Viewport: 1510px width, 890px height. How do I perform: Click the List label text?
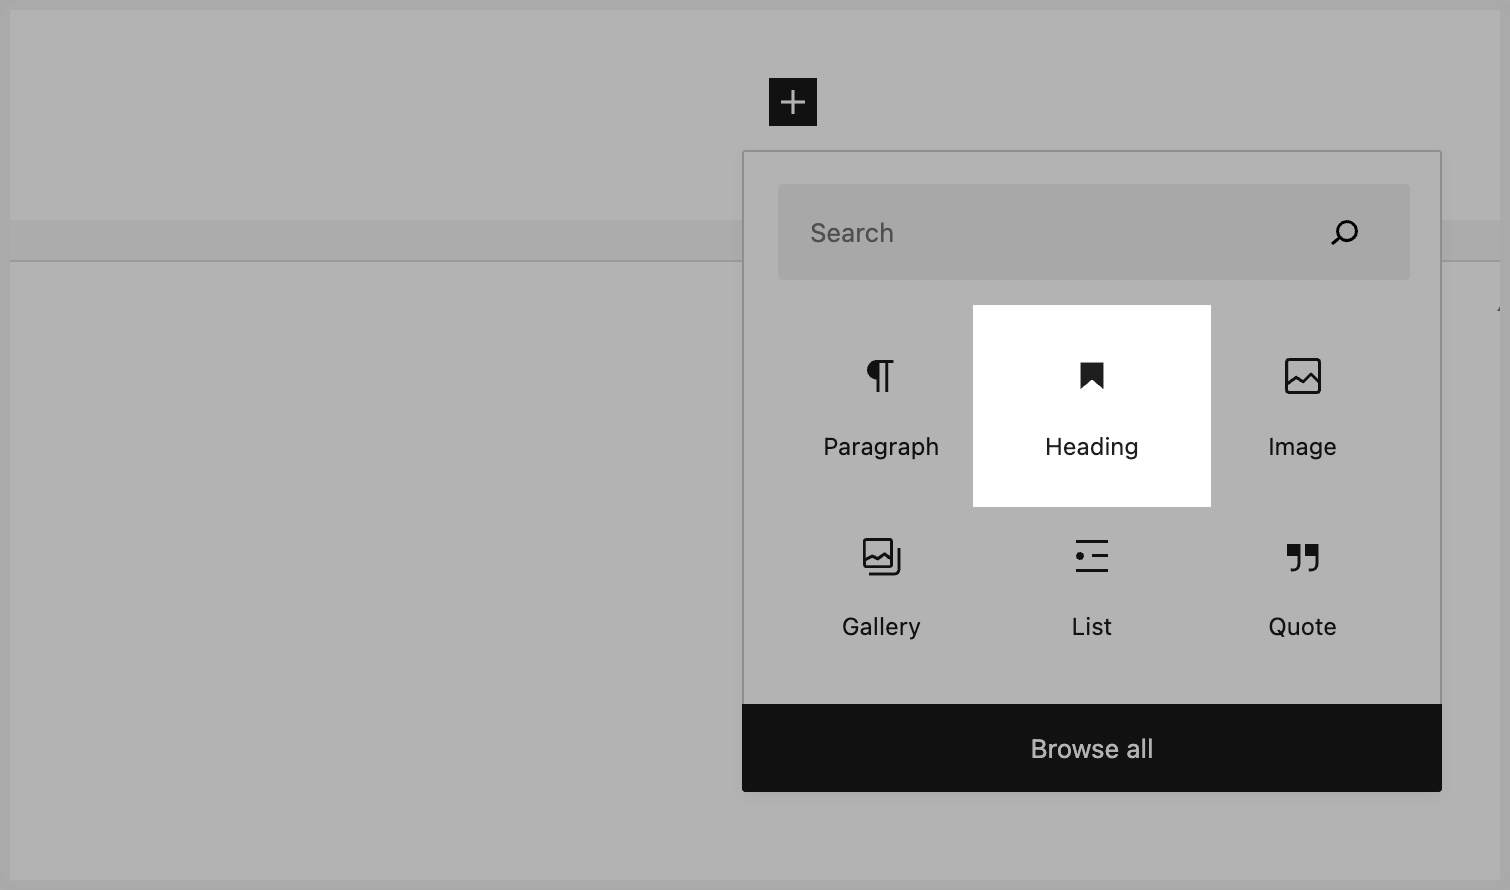point(1091,627)
